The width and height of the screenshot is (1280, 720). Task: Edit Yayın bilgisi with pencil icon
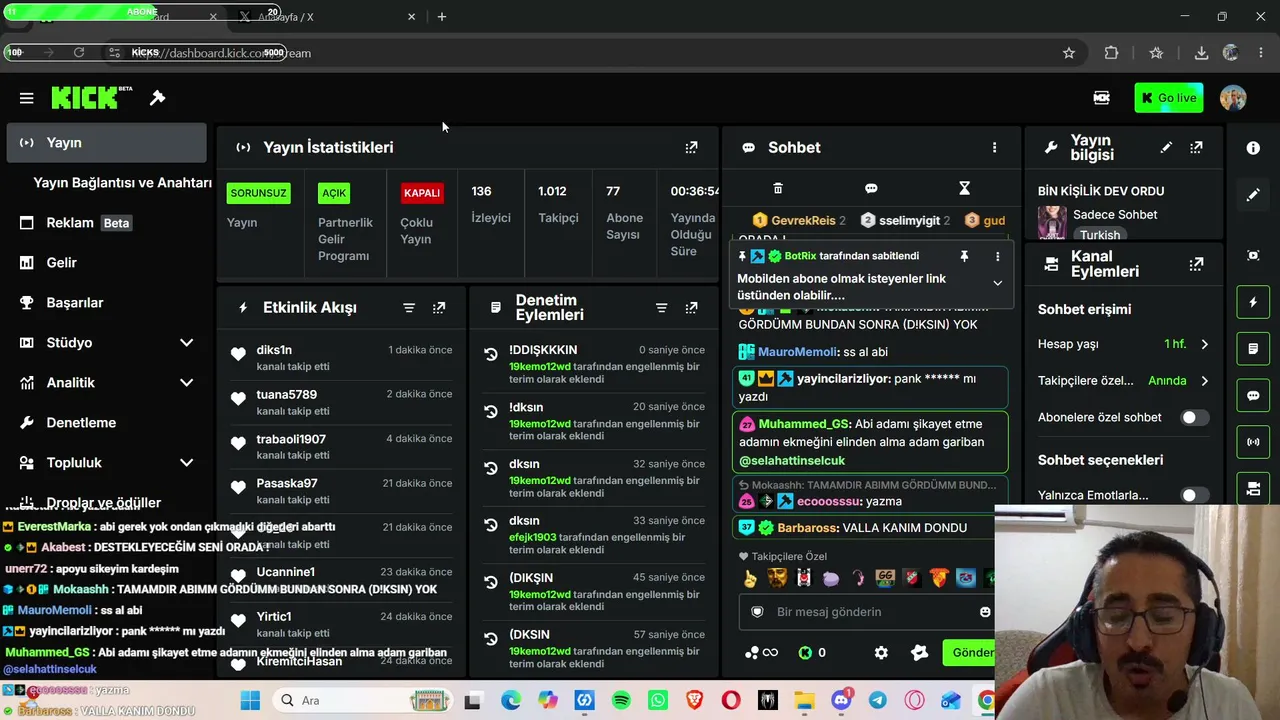tap(1166, 147)
